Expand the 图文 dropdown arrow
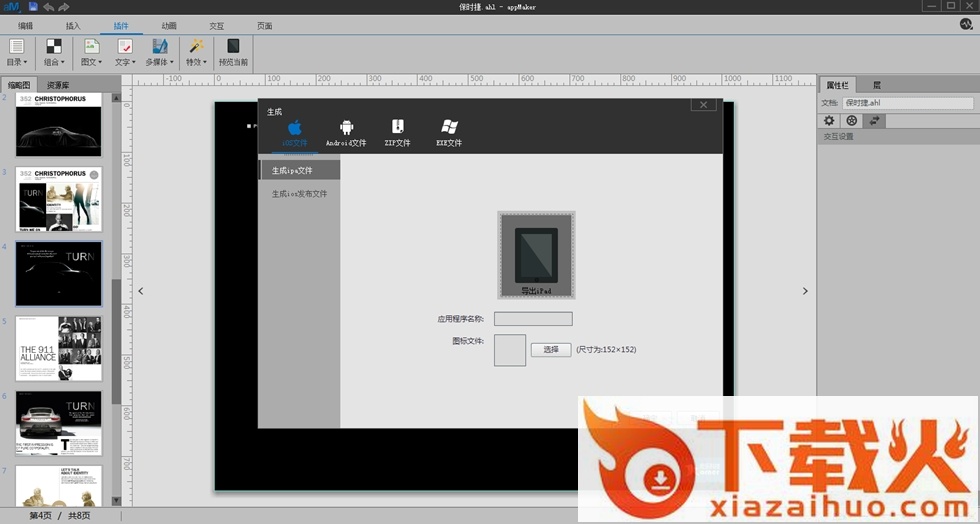This screenshot has height=524, width=980. pos(100,63)
